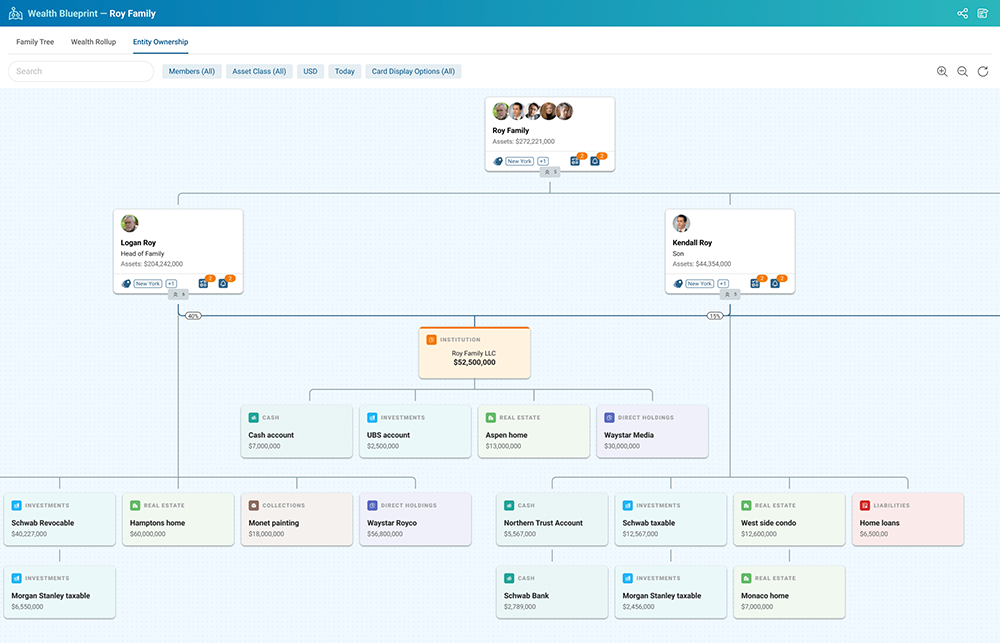Screen dimensions: 1000x643
Task: Click the Monaco home asset name
Action: pyautogui.click(x=765, y=596)
